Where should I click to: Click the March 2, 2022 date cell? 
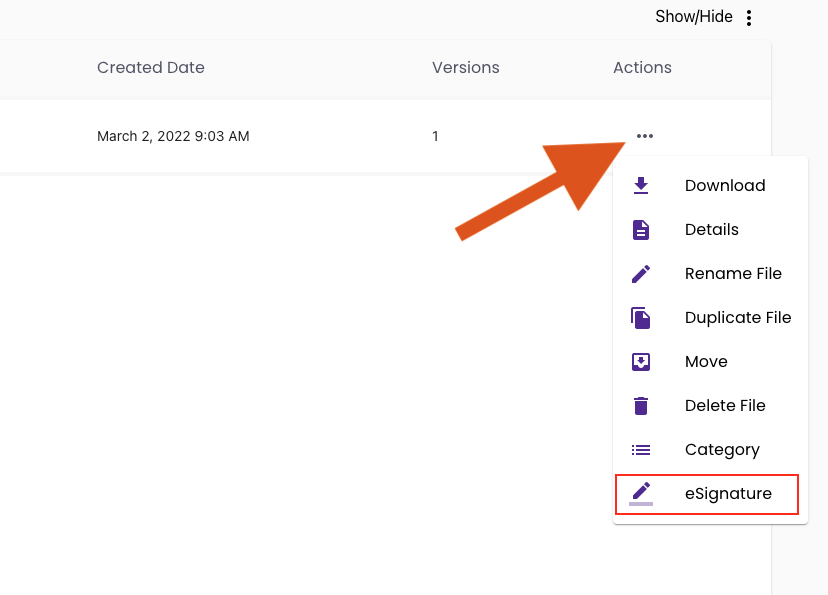tap(173, 136)
